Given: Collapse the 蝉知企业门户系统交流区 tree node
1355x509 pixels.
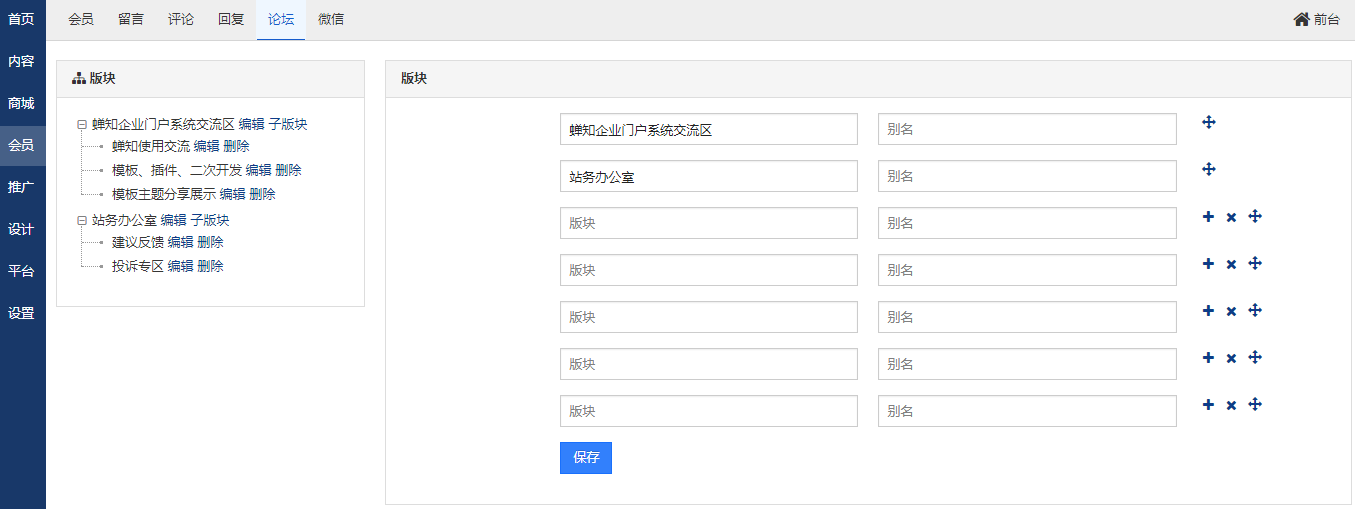Looking at the screenshot, I should (81, 125).
